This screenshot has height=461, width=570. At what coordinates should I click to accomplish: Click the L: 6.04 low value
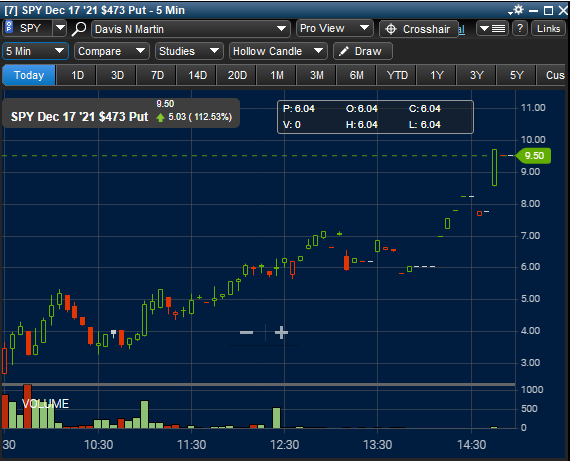[x=425, y=125]
